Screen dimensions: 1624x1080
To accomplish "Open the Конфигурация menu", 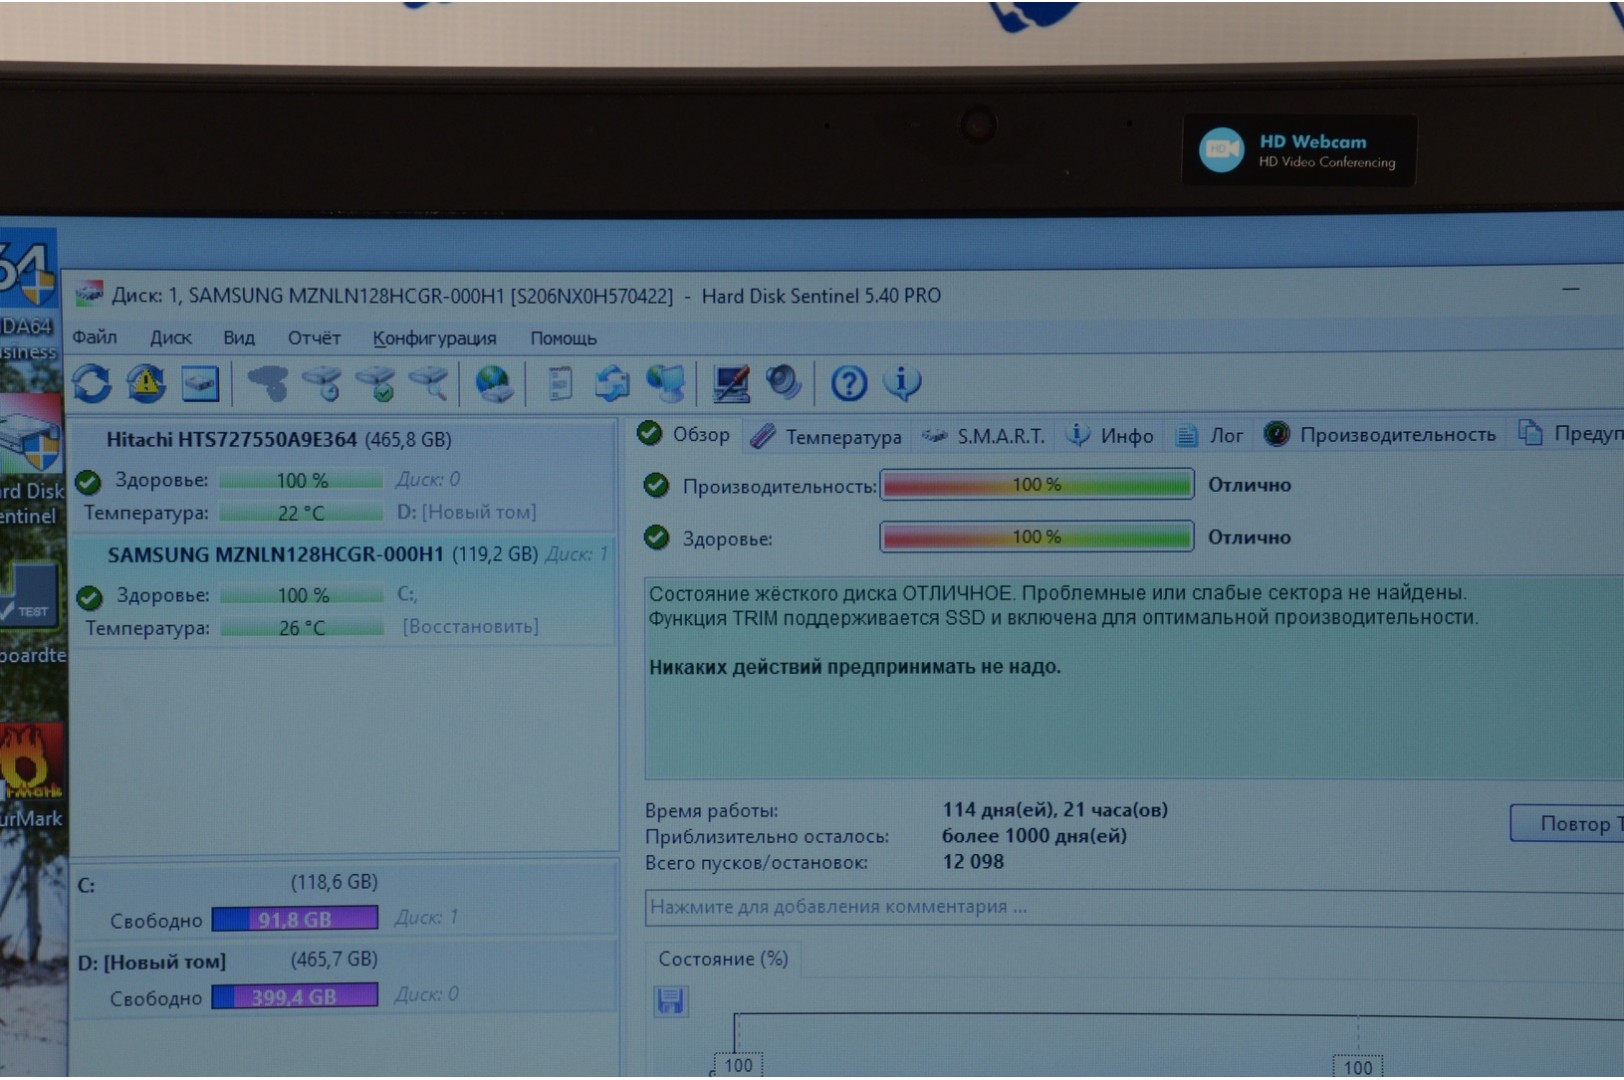I will coord(434,338).
